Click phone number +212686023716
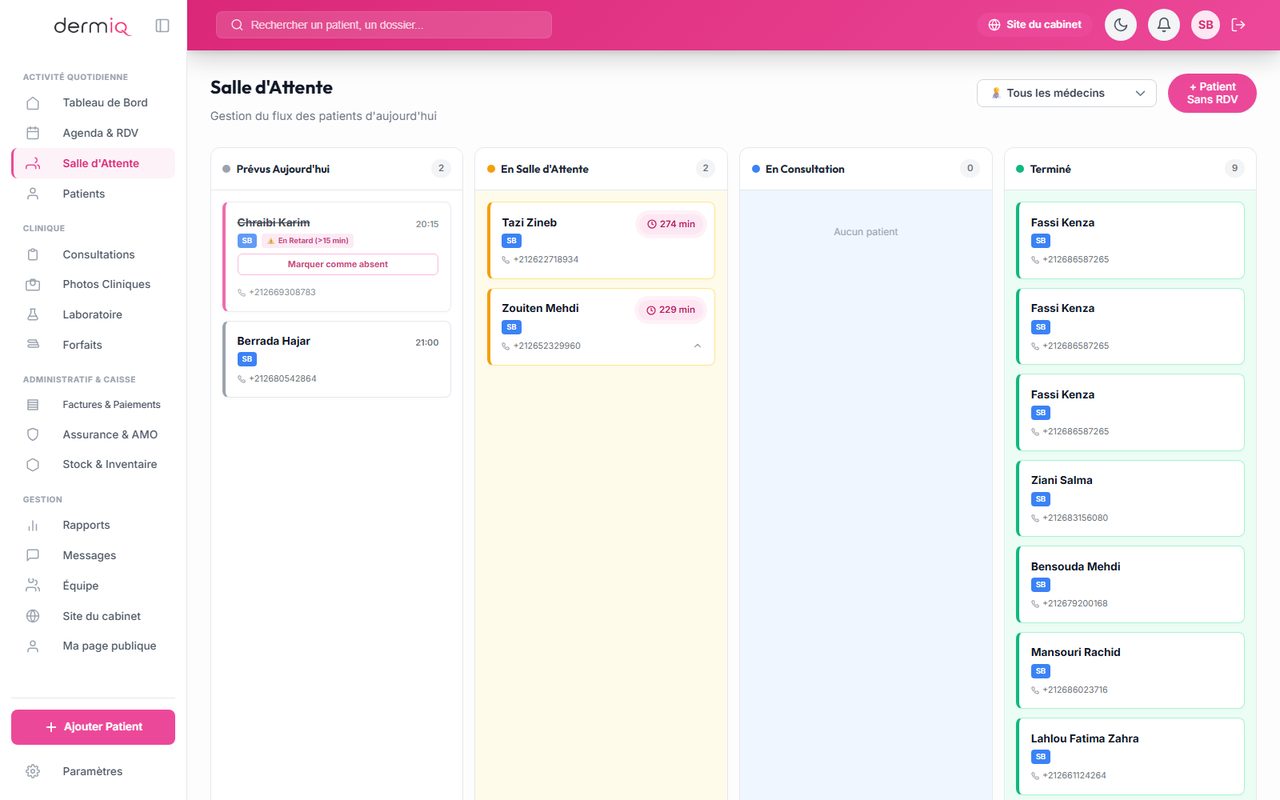The width and height of the screenshot is (1280, 800). tap(1075, 690)
